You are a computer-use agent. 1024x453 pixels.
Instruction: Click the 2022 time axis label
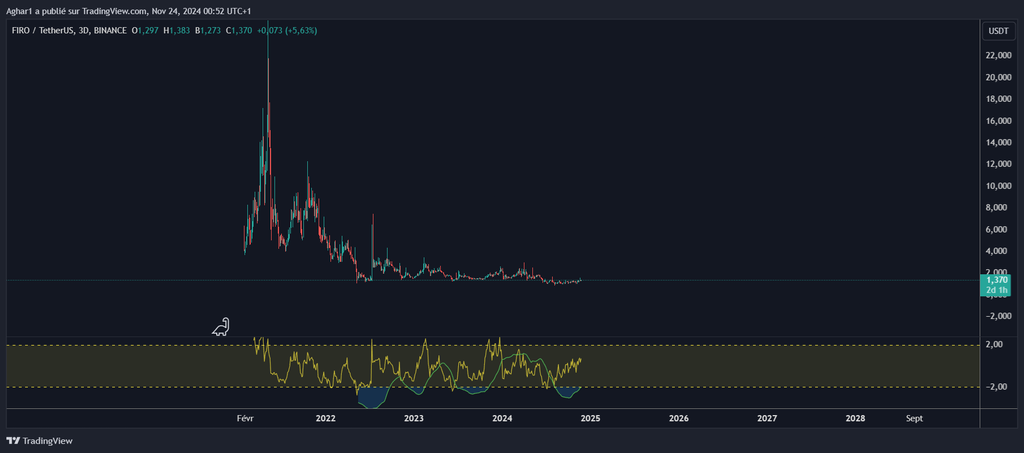point(325,418)
